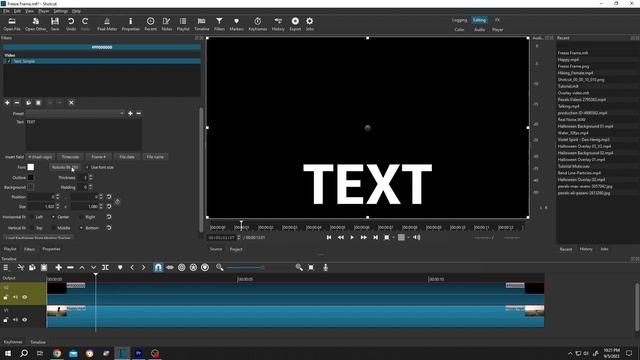Screen dimensions: 640x360
Task: Open the grid display dropdown in player
Action: (408, 238)
